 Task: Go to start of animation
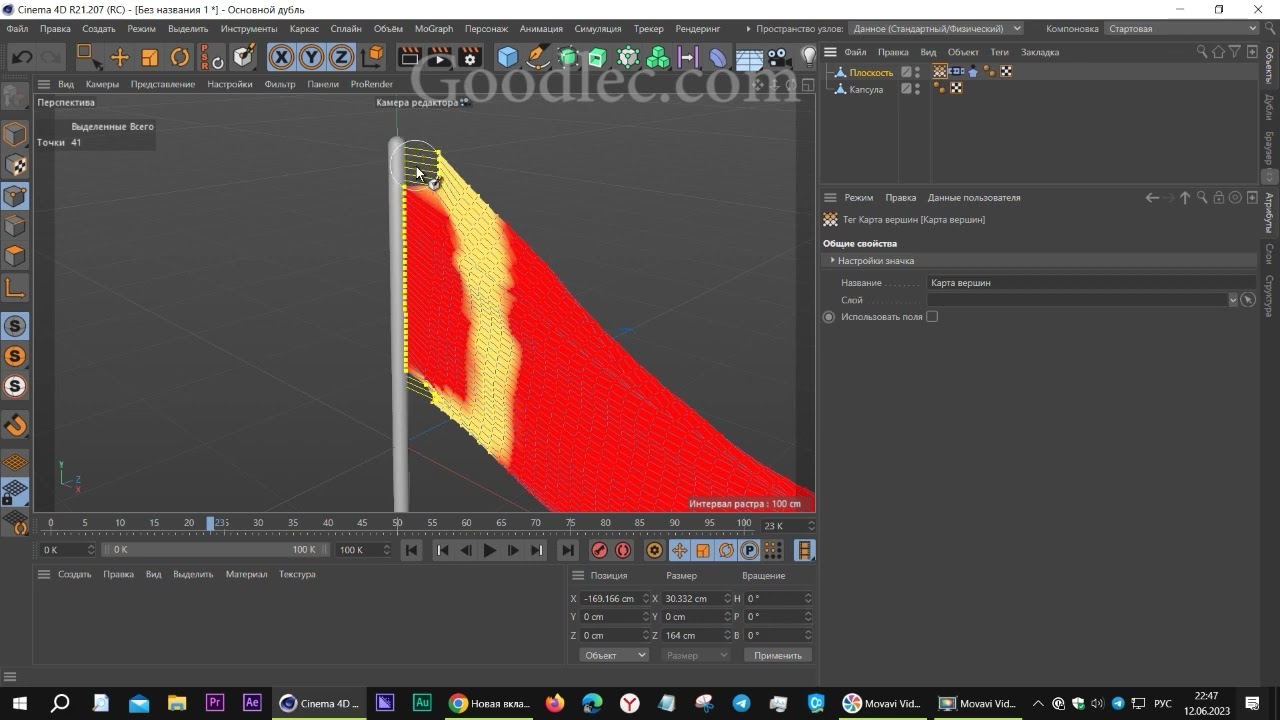coord(411,550)
